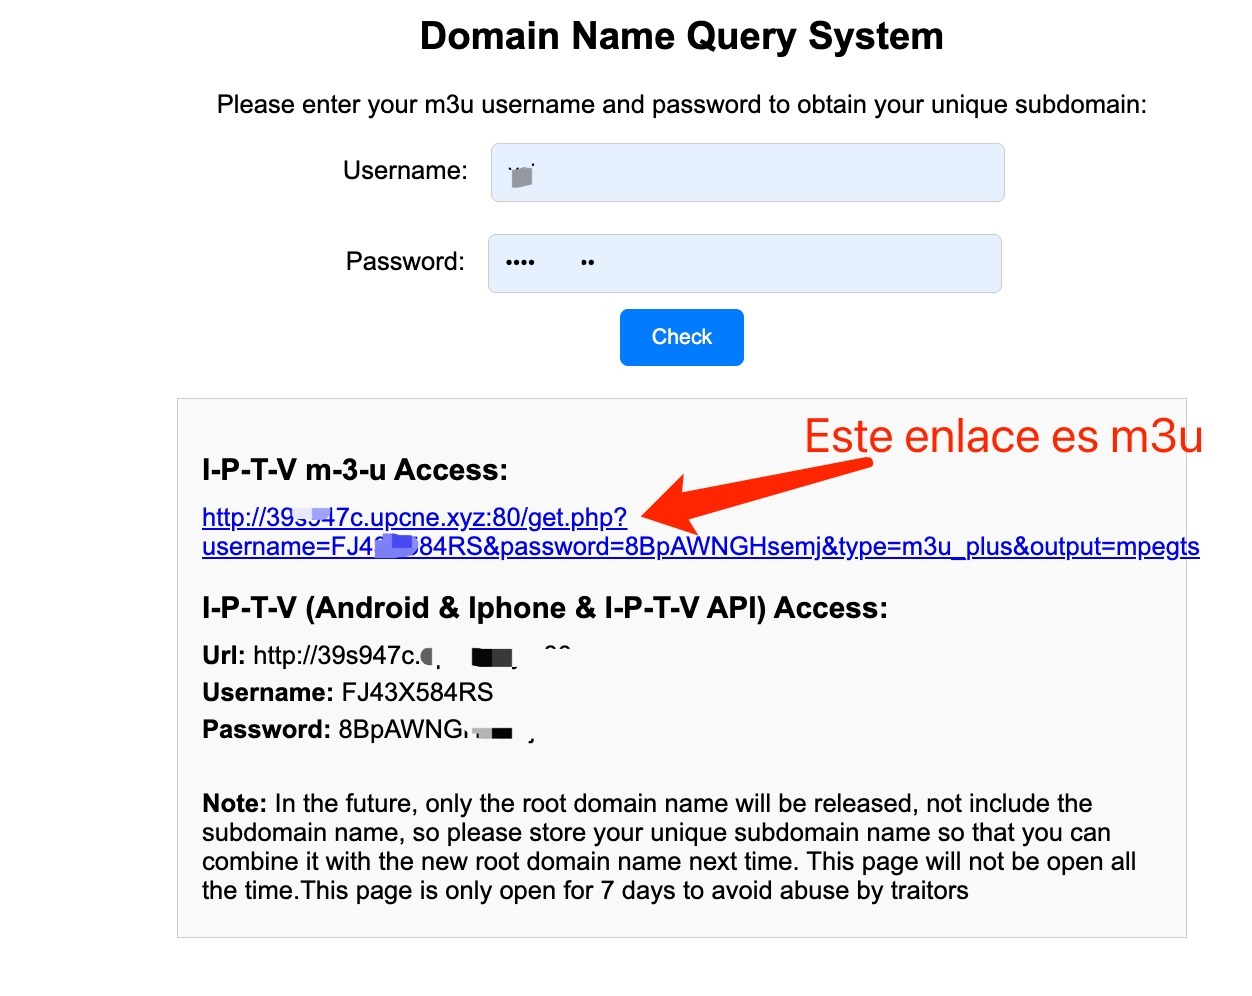Click the "Android & Iphone" access heading

[544, 608]
